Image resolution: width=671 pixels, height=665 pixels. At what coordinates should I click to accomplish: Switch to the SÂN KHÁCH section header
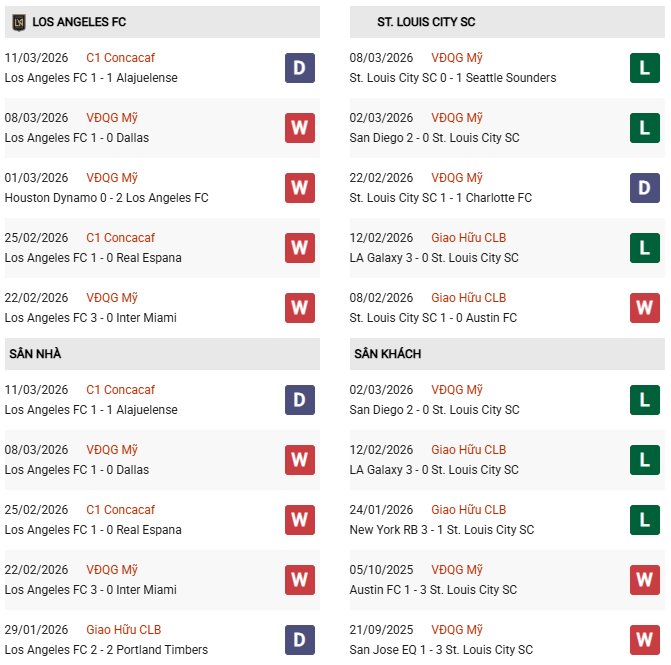pos(387,354)
